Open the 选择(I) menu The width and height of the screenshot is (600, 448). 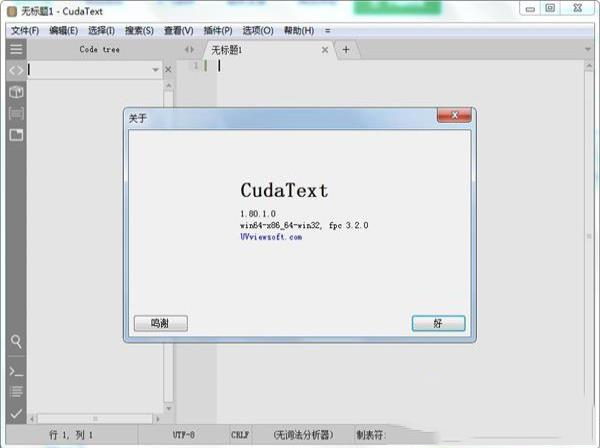click(101, 31)
